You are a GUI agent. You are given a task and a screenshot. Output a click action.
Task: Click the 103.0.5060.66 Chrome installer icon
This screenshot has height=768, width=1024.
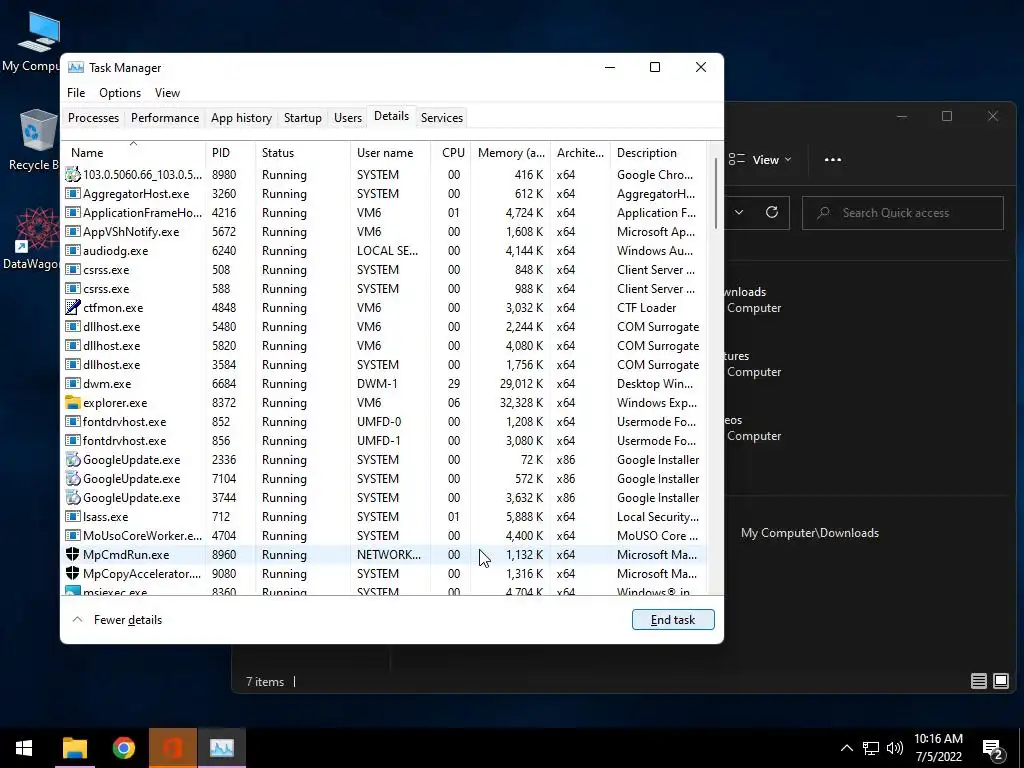point(72,175)
